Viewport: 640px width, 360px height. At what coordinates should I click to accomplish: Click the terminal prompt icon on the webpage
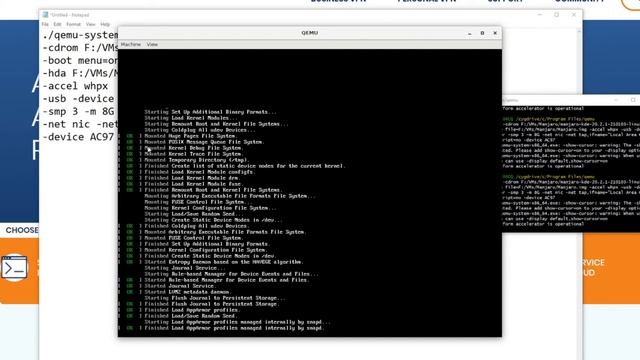coord(14,268)
